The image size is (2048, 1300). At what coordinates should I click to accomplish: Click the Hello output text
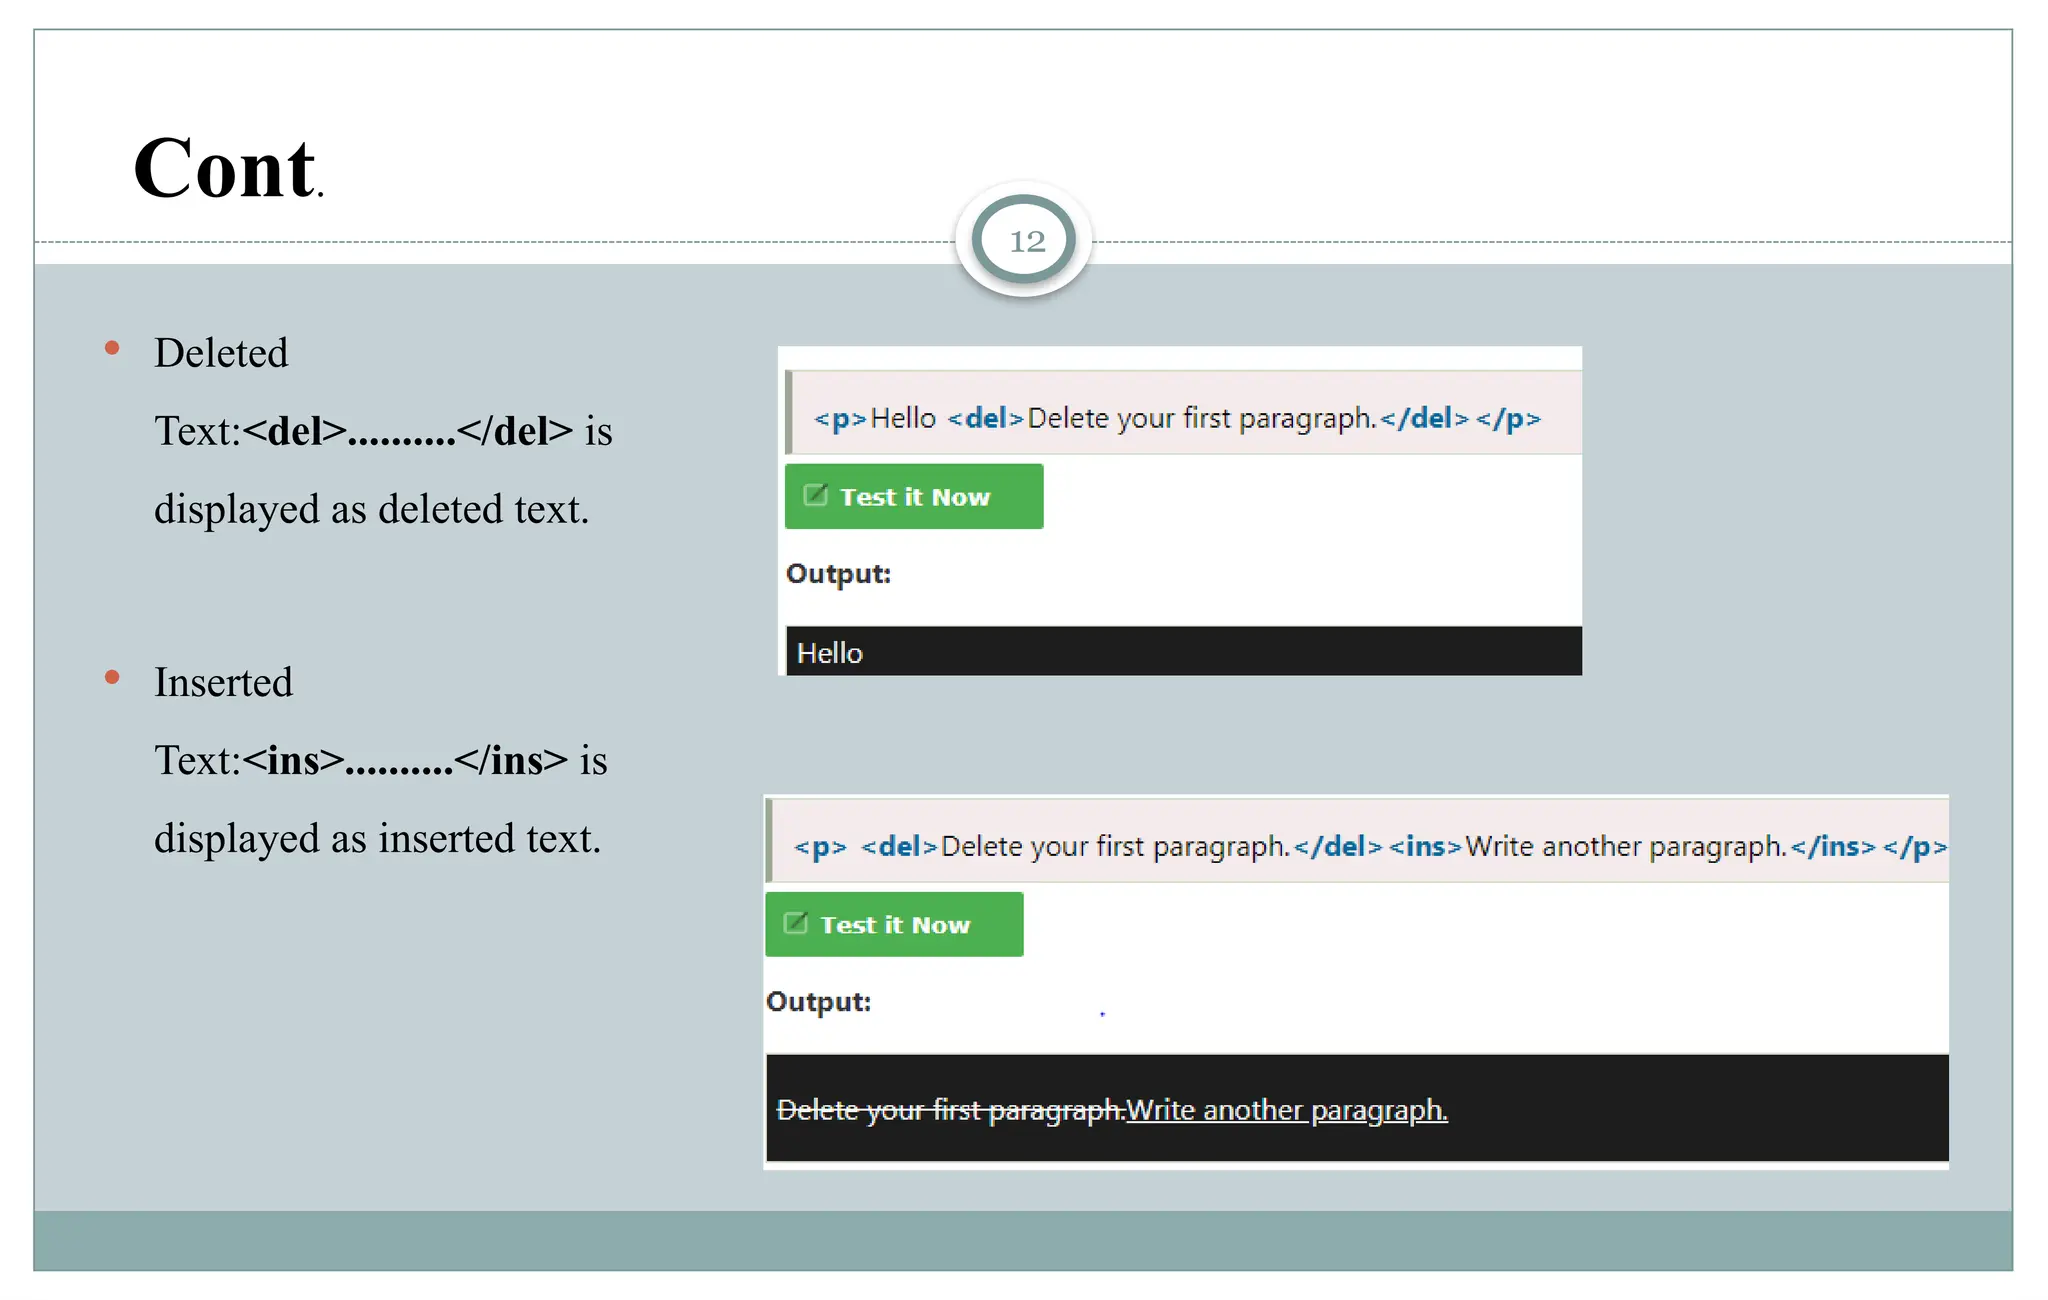pos(829,653)
